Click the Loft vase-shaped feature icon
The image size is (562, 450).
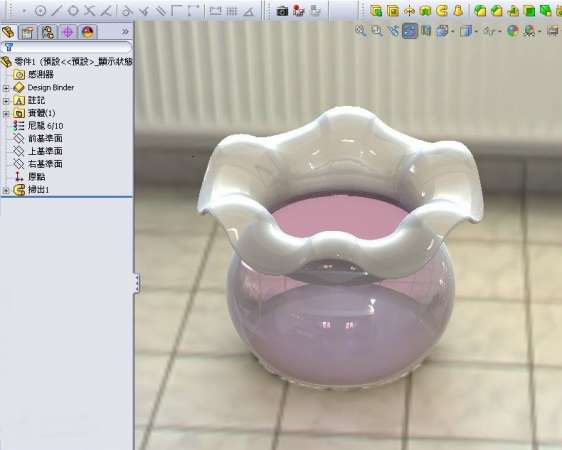[458, 11]
